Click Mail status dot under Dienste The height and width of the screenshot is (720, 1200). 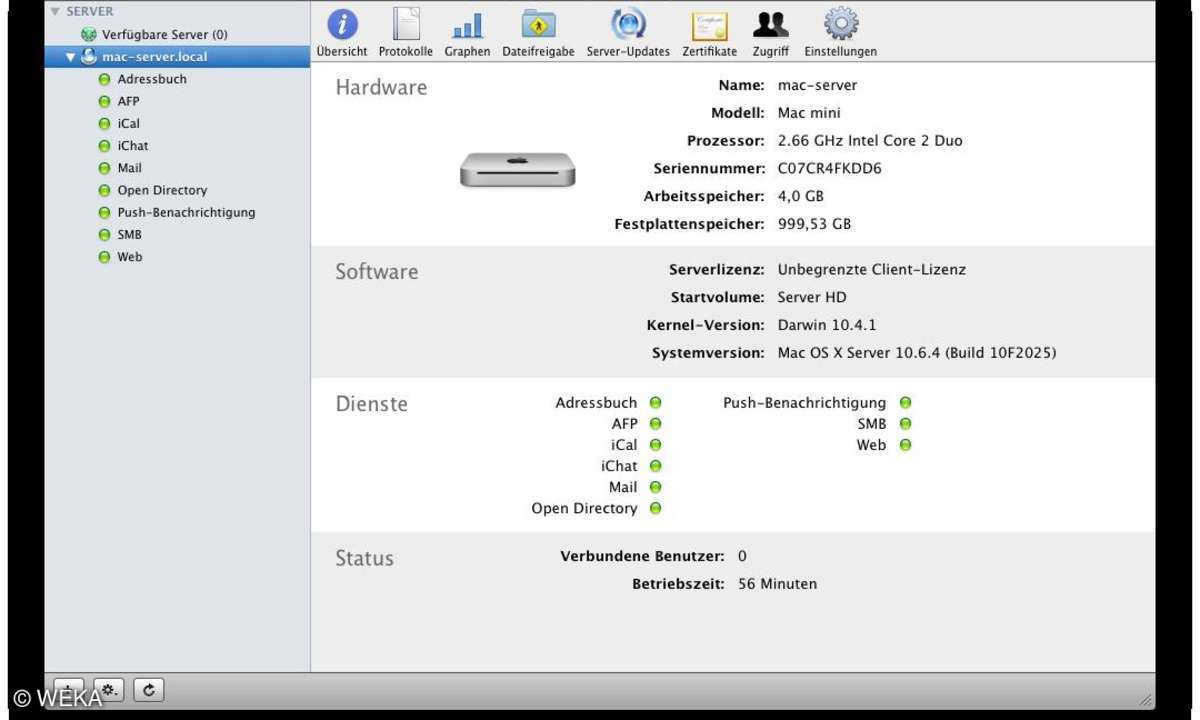[x=656, y=487]
